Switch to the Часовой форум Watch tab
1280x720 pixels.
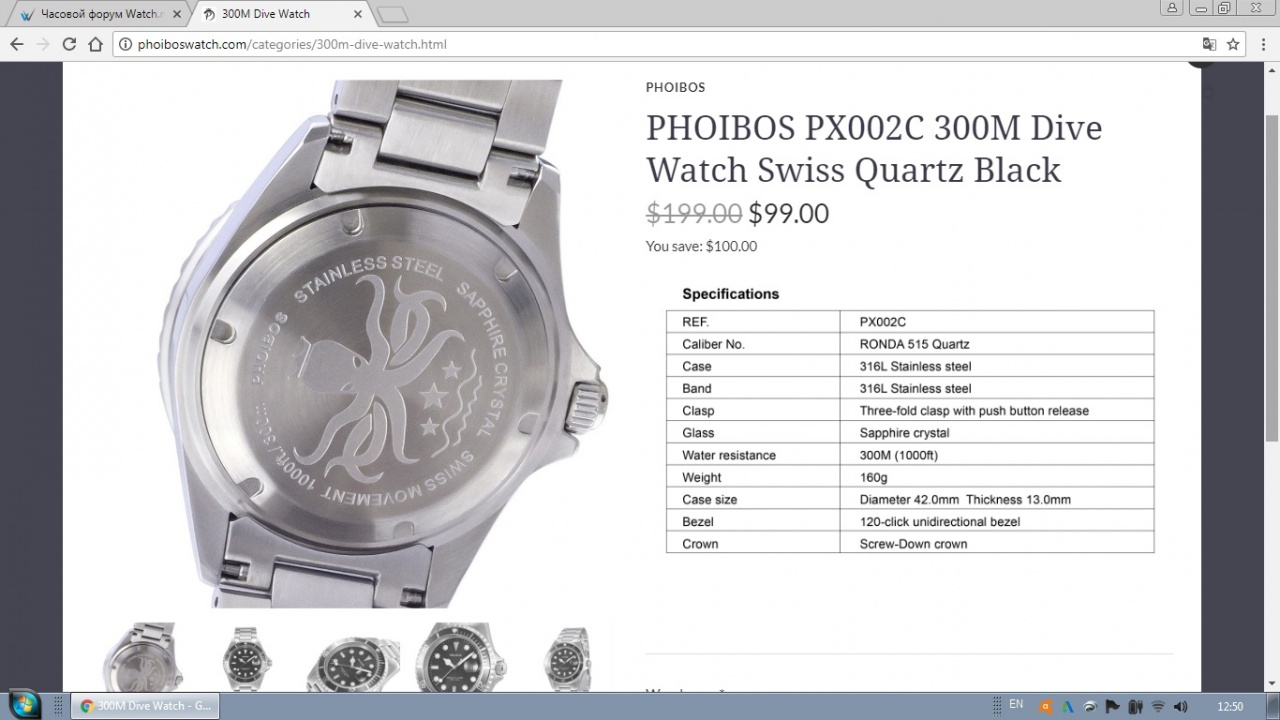(x=98, y=14)
